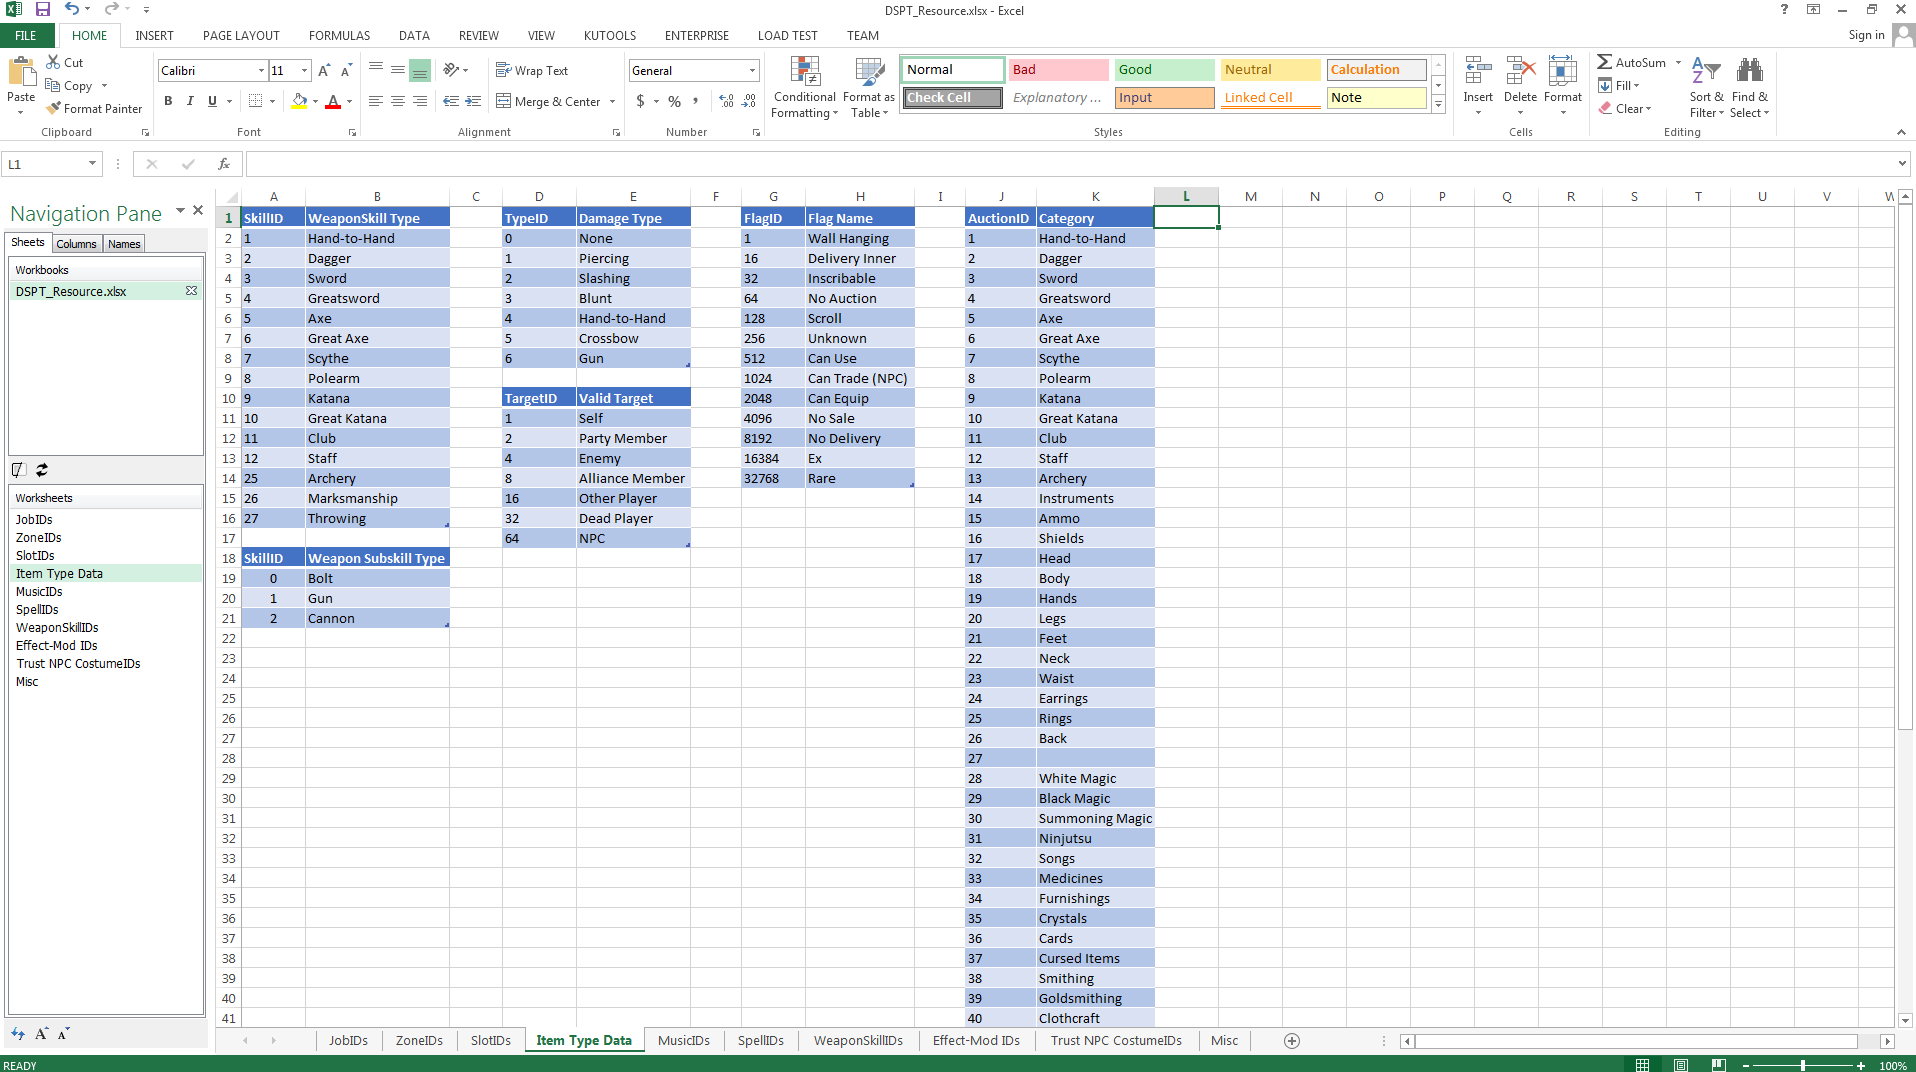Open the FORMULAS ribbon tab
This screenshot has height=1072, width=1916.
[339, 35]
